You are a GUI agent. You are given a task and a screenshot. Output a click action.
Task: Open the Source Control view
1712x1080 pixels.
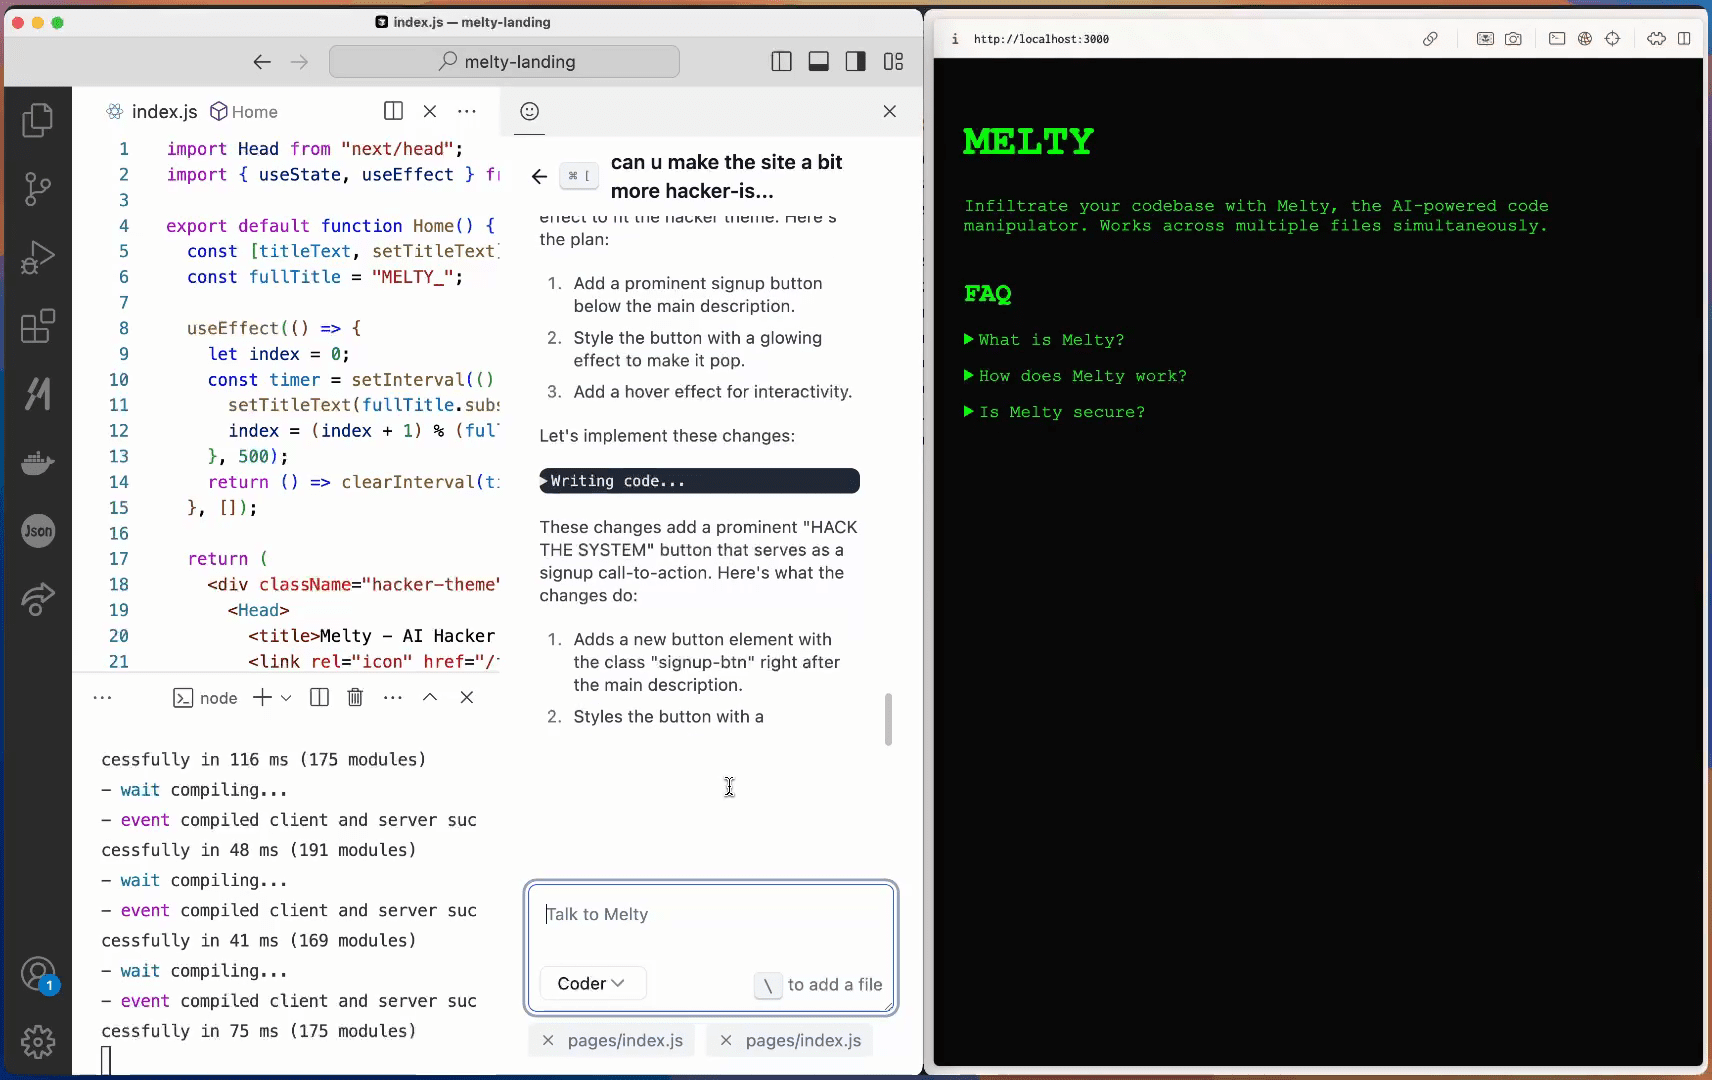click(37, 188)
